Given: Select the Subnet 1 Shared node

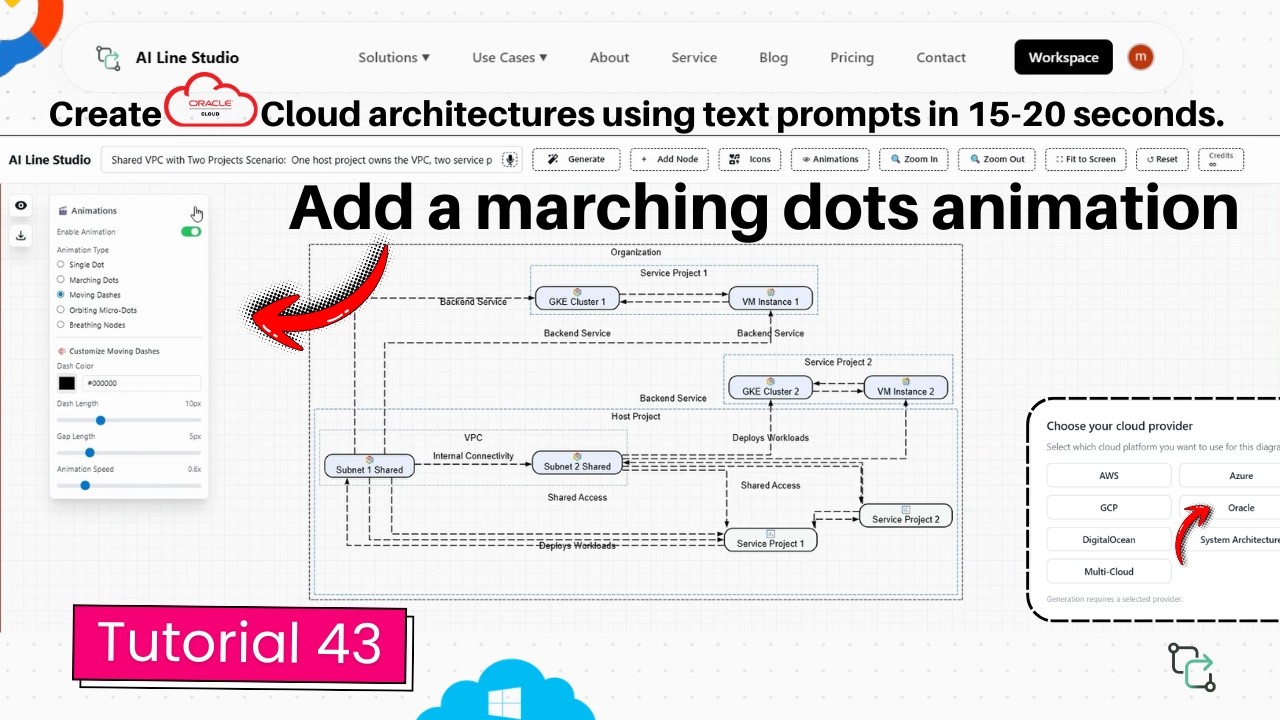Looking at the screenshot, I should tap(370, 467).
